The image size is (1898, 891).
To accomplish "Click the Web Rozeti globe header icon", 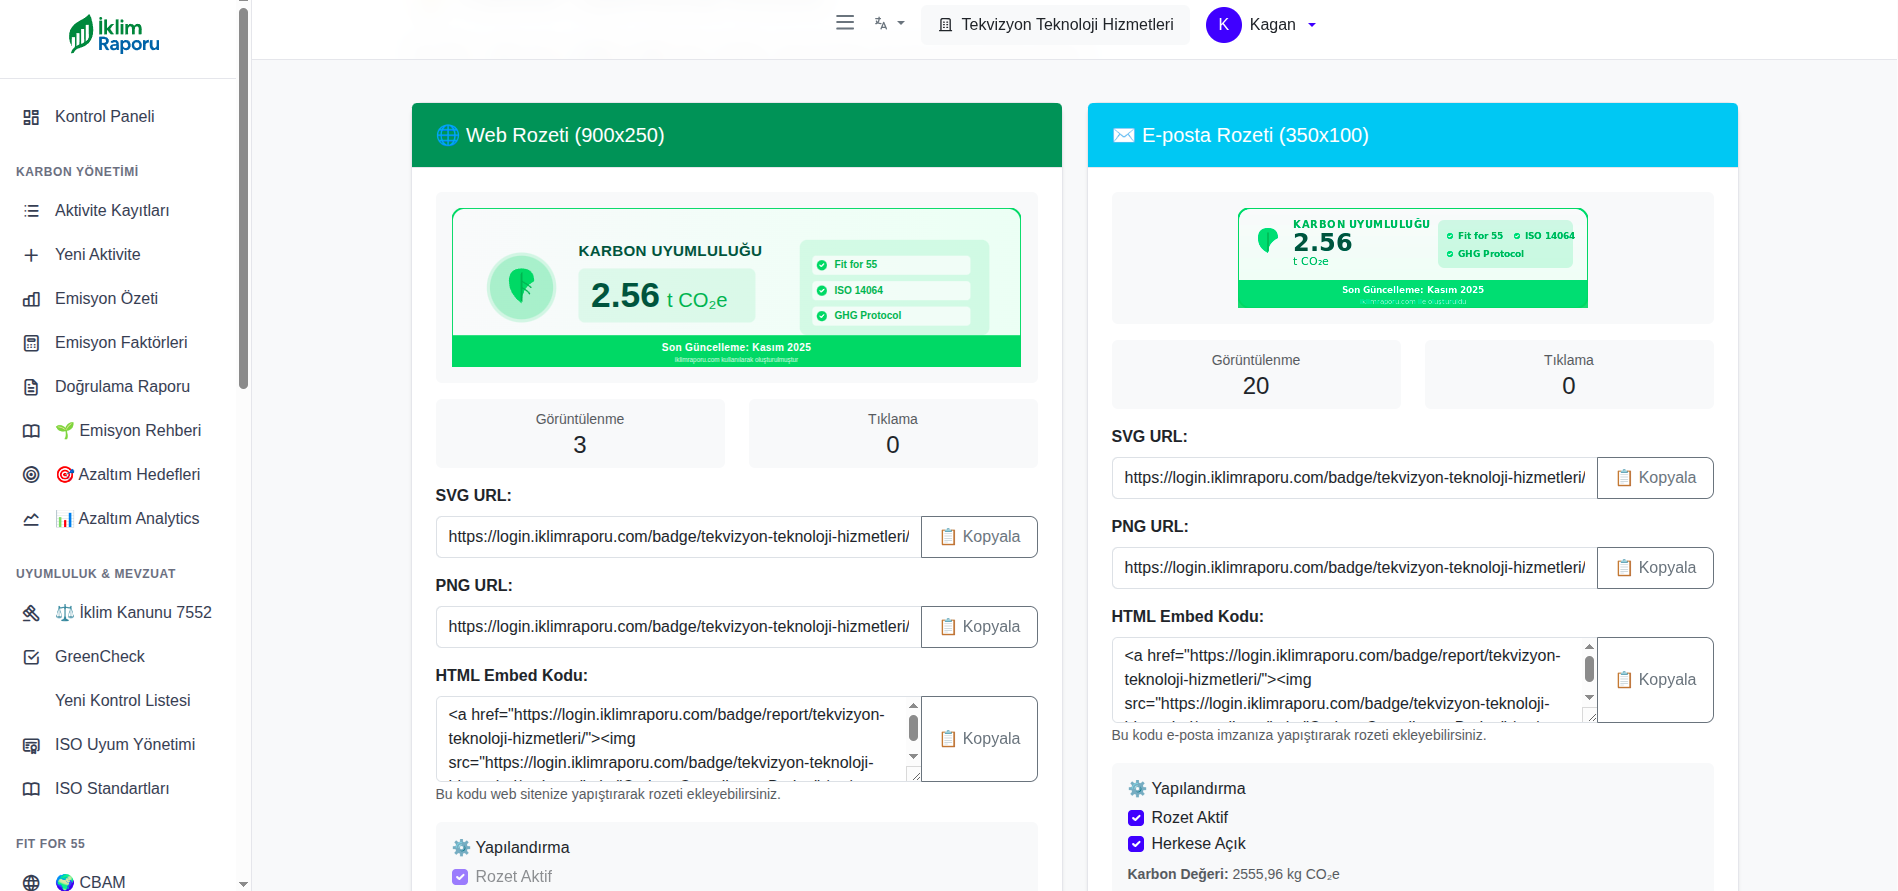I will point(447,135).
